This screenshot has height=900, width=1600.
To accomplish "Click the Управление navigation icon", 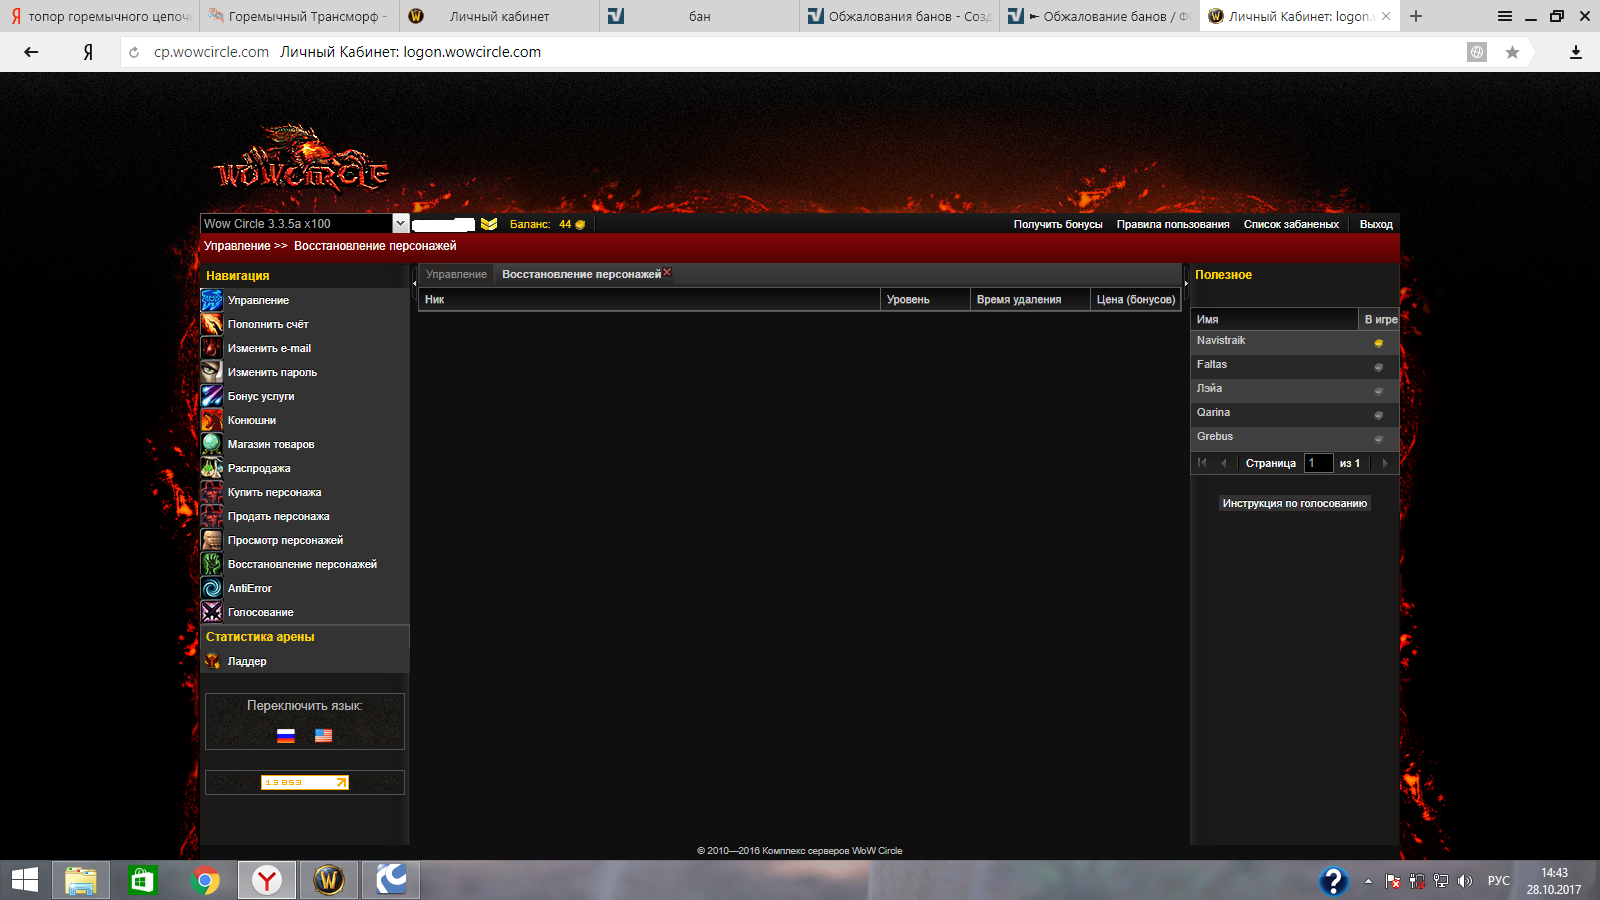I will [212, 300].
